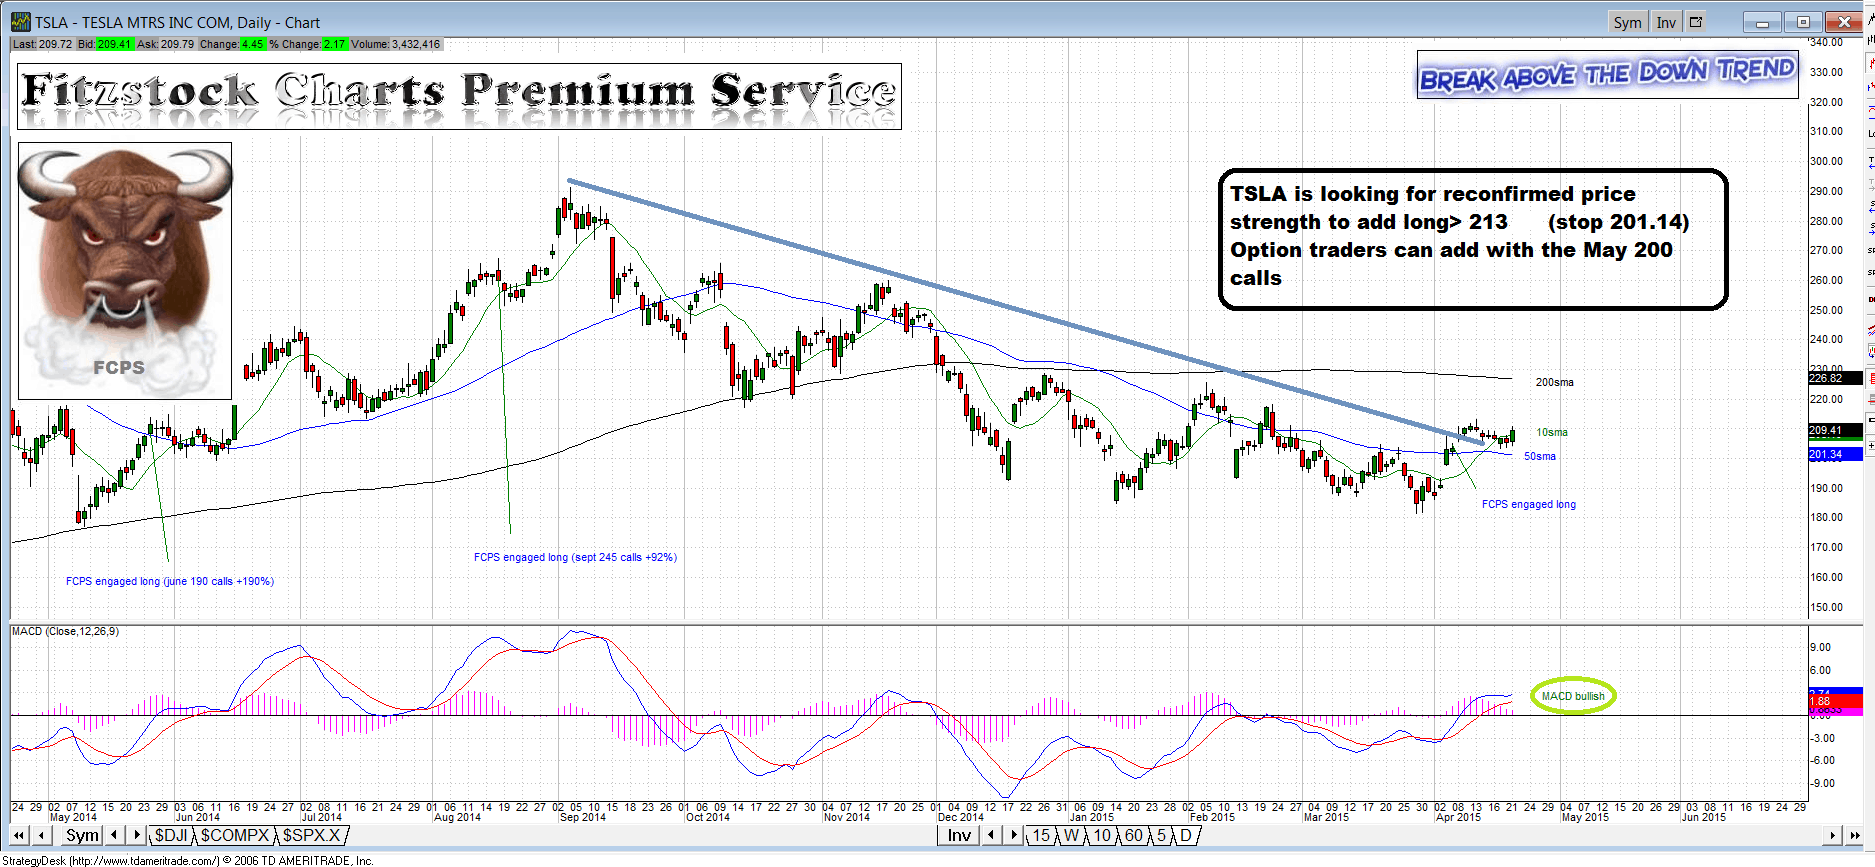Click the 200sma label

[1554, 382]
